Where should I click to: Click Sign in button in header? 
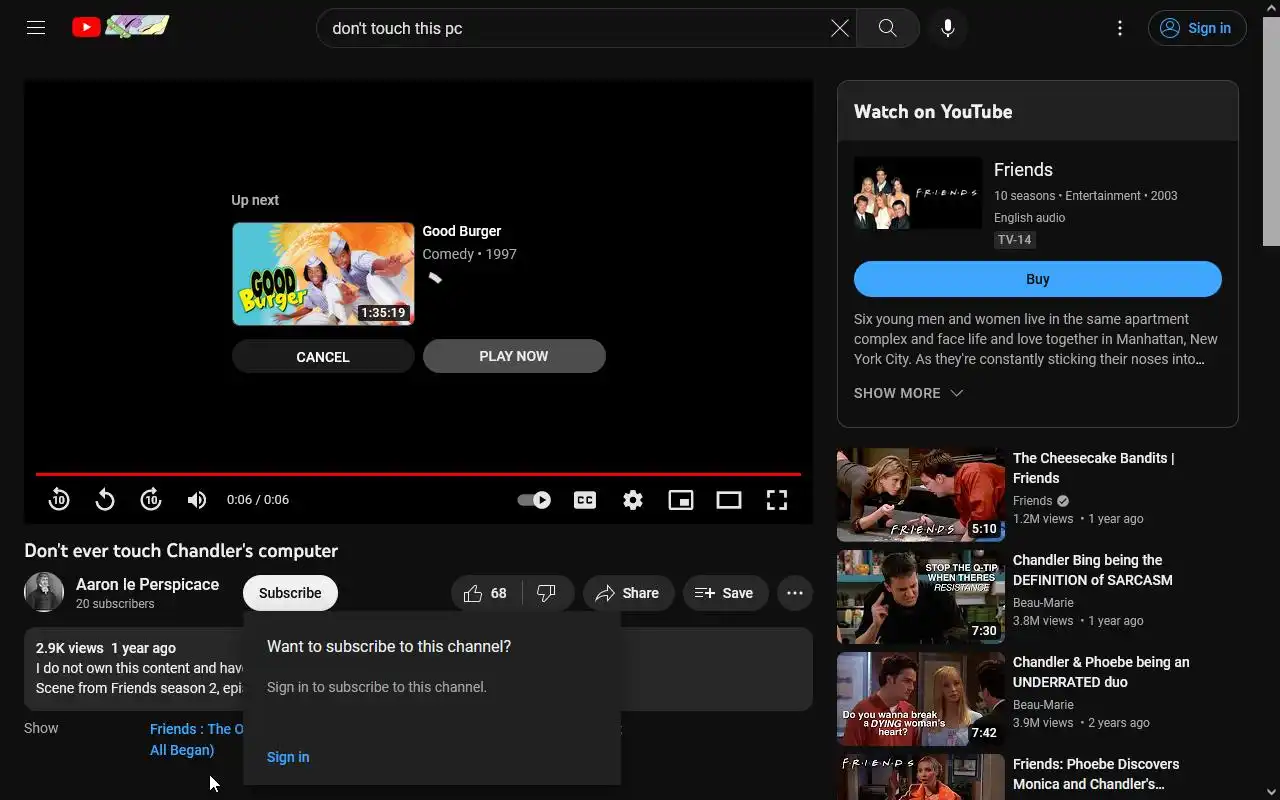point(1197,28)
